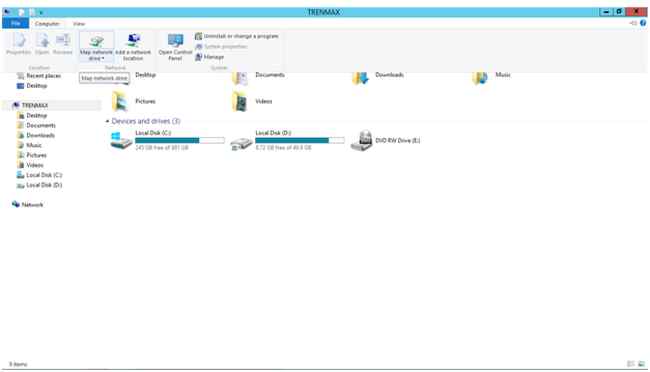Click the Map network drive ribbon icon
Image resolution: width=650 pixels, height=372 pixels.
tap(96, 41)
